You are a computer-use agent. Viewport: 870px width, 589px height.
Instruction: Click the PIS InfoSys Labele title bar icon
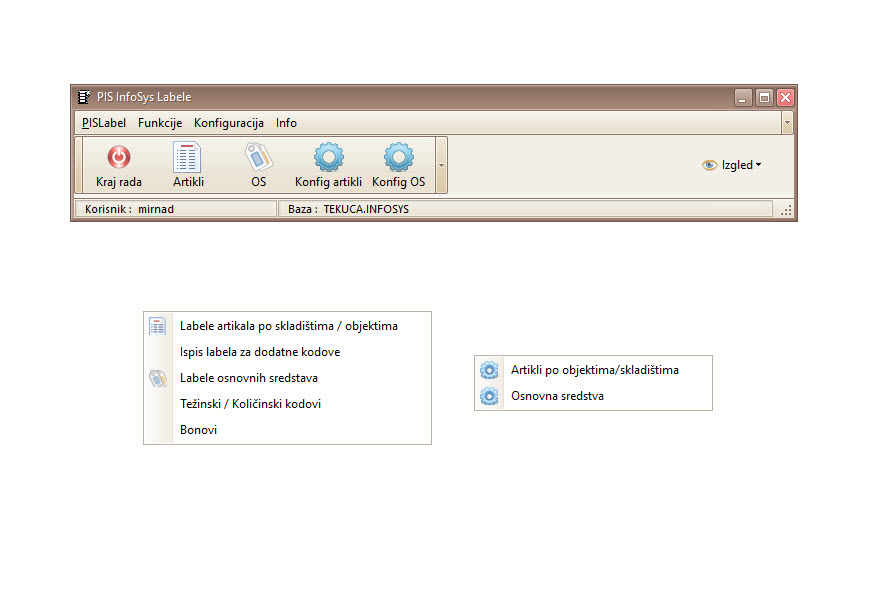pyautogui.click(x=84, y=97)
